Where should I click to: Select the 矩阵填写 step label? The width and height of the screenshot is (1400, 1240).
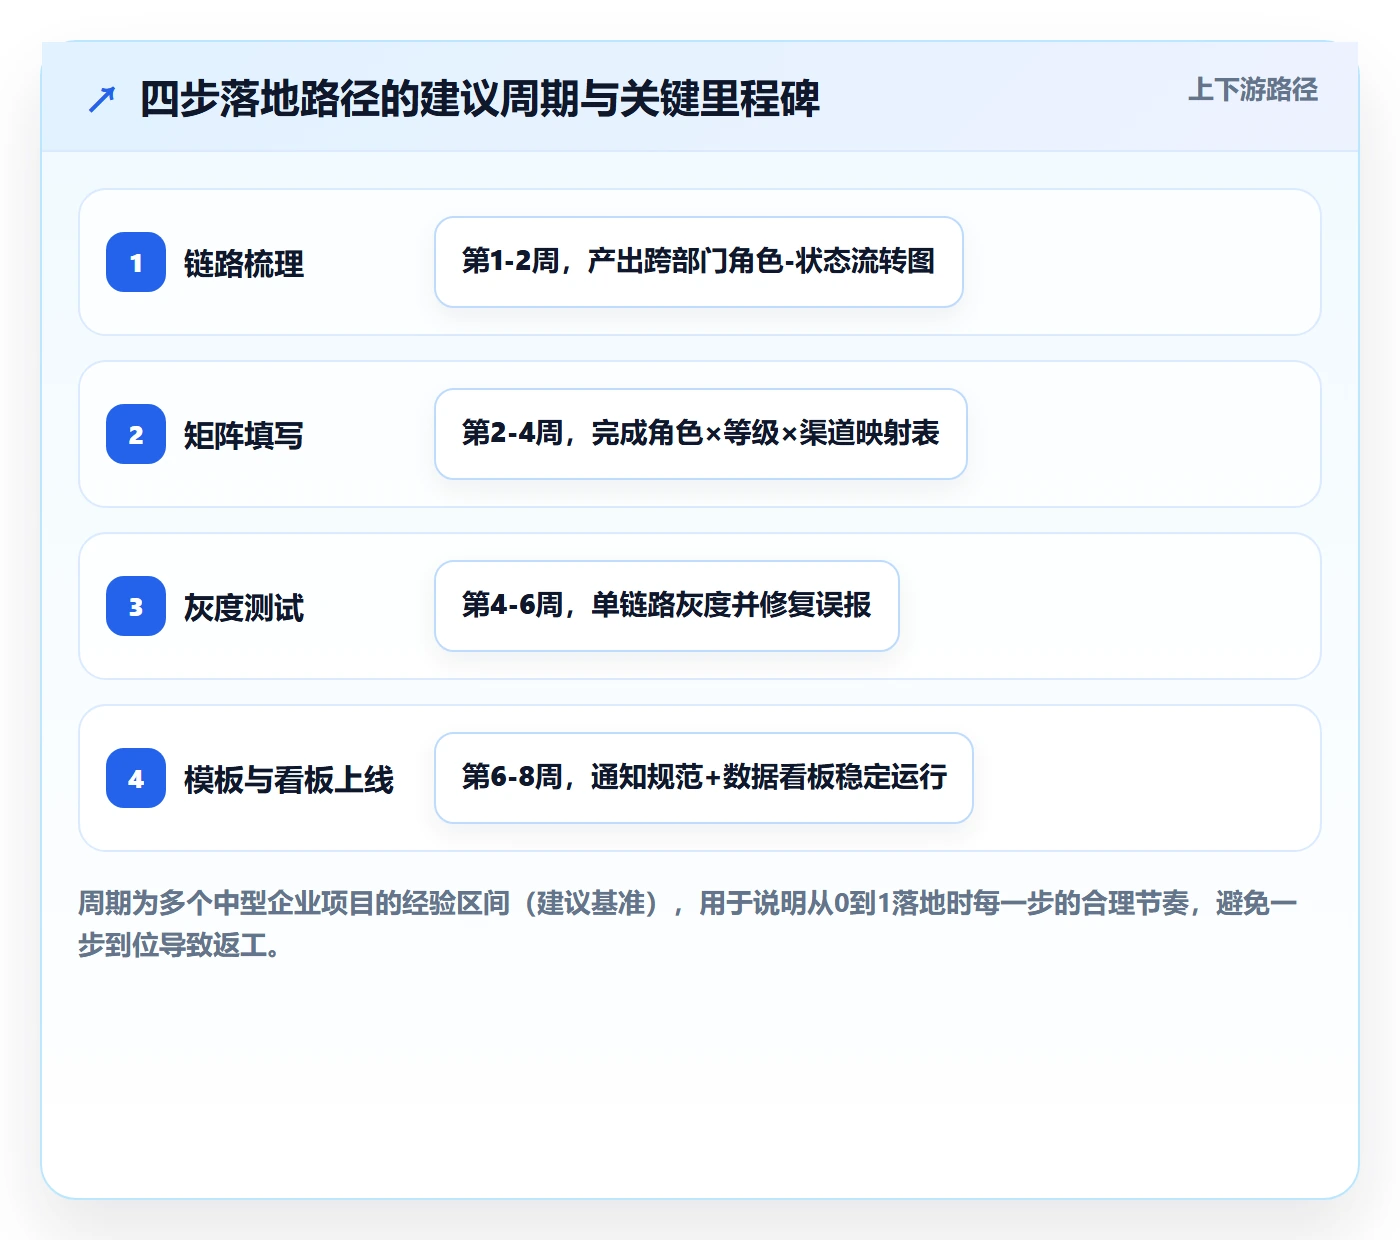244,436
